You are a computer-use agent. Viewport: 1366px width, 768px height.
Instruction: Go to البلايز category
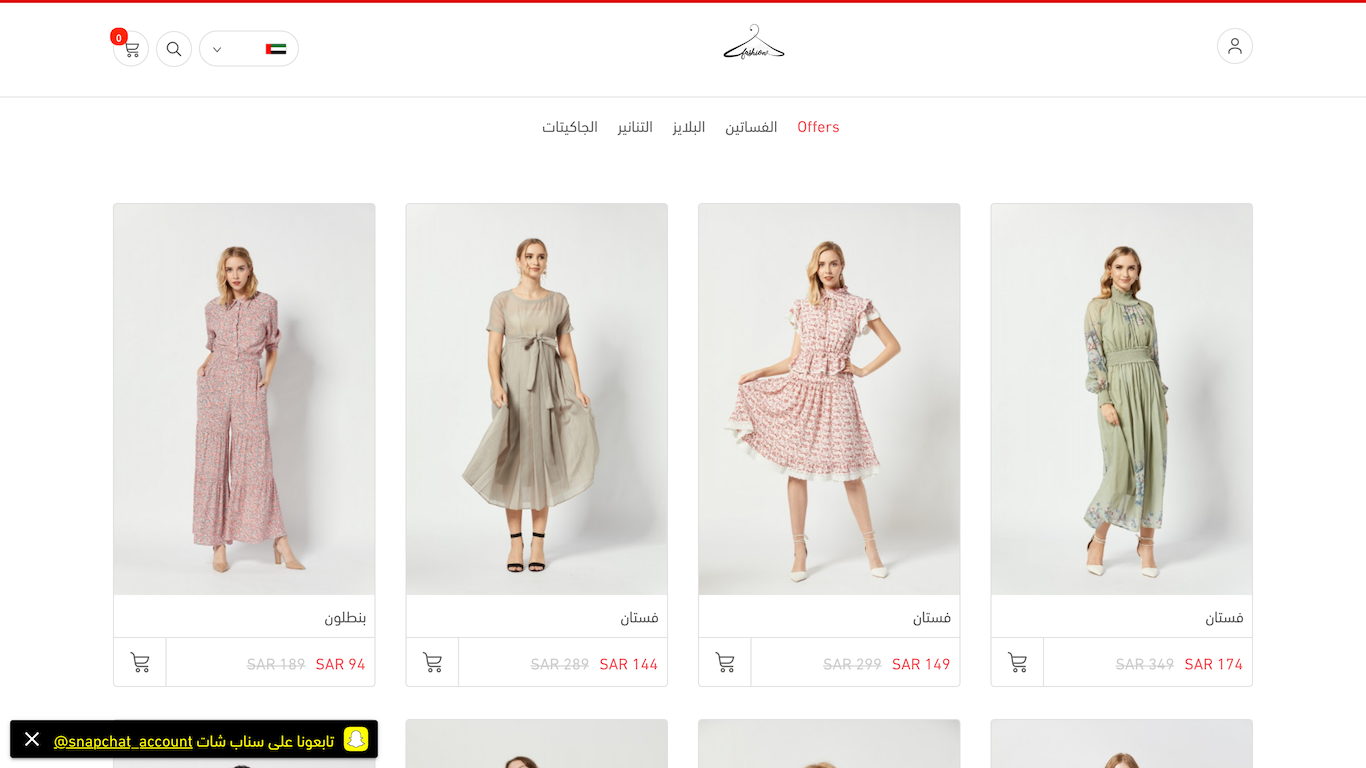click(689, 127)
